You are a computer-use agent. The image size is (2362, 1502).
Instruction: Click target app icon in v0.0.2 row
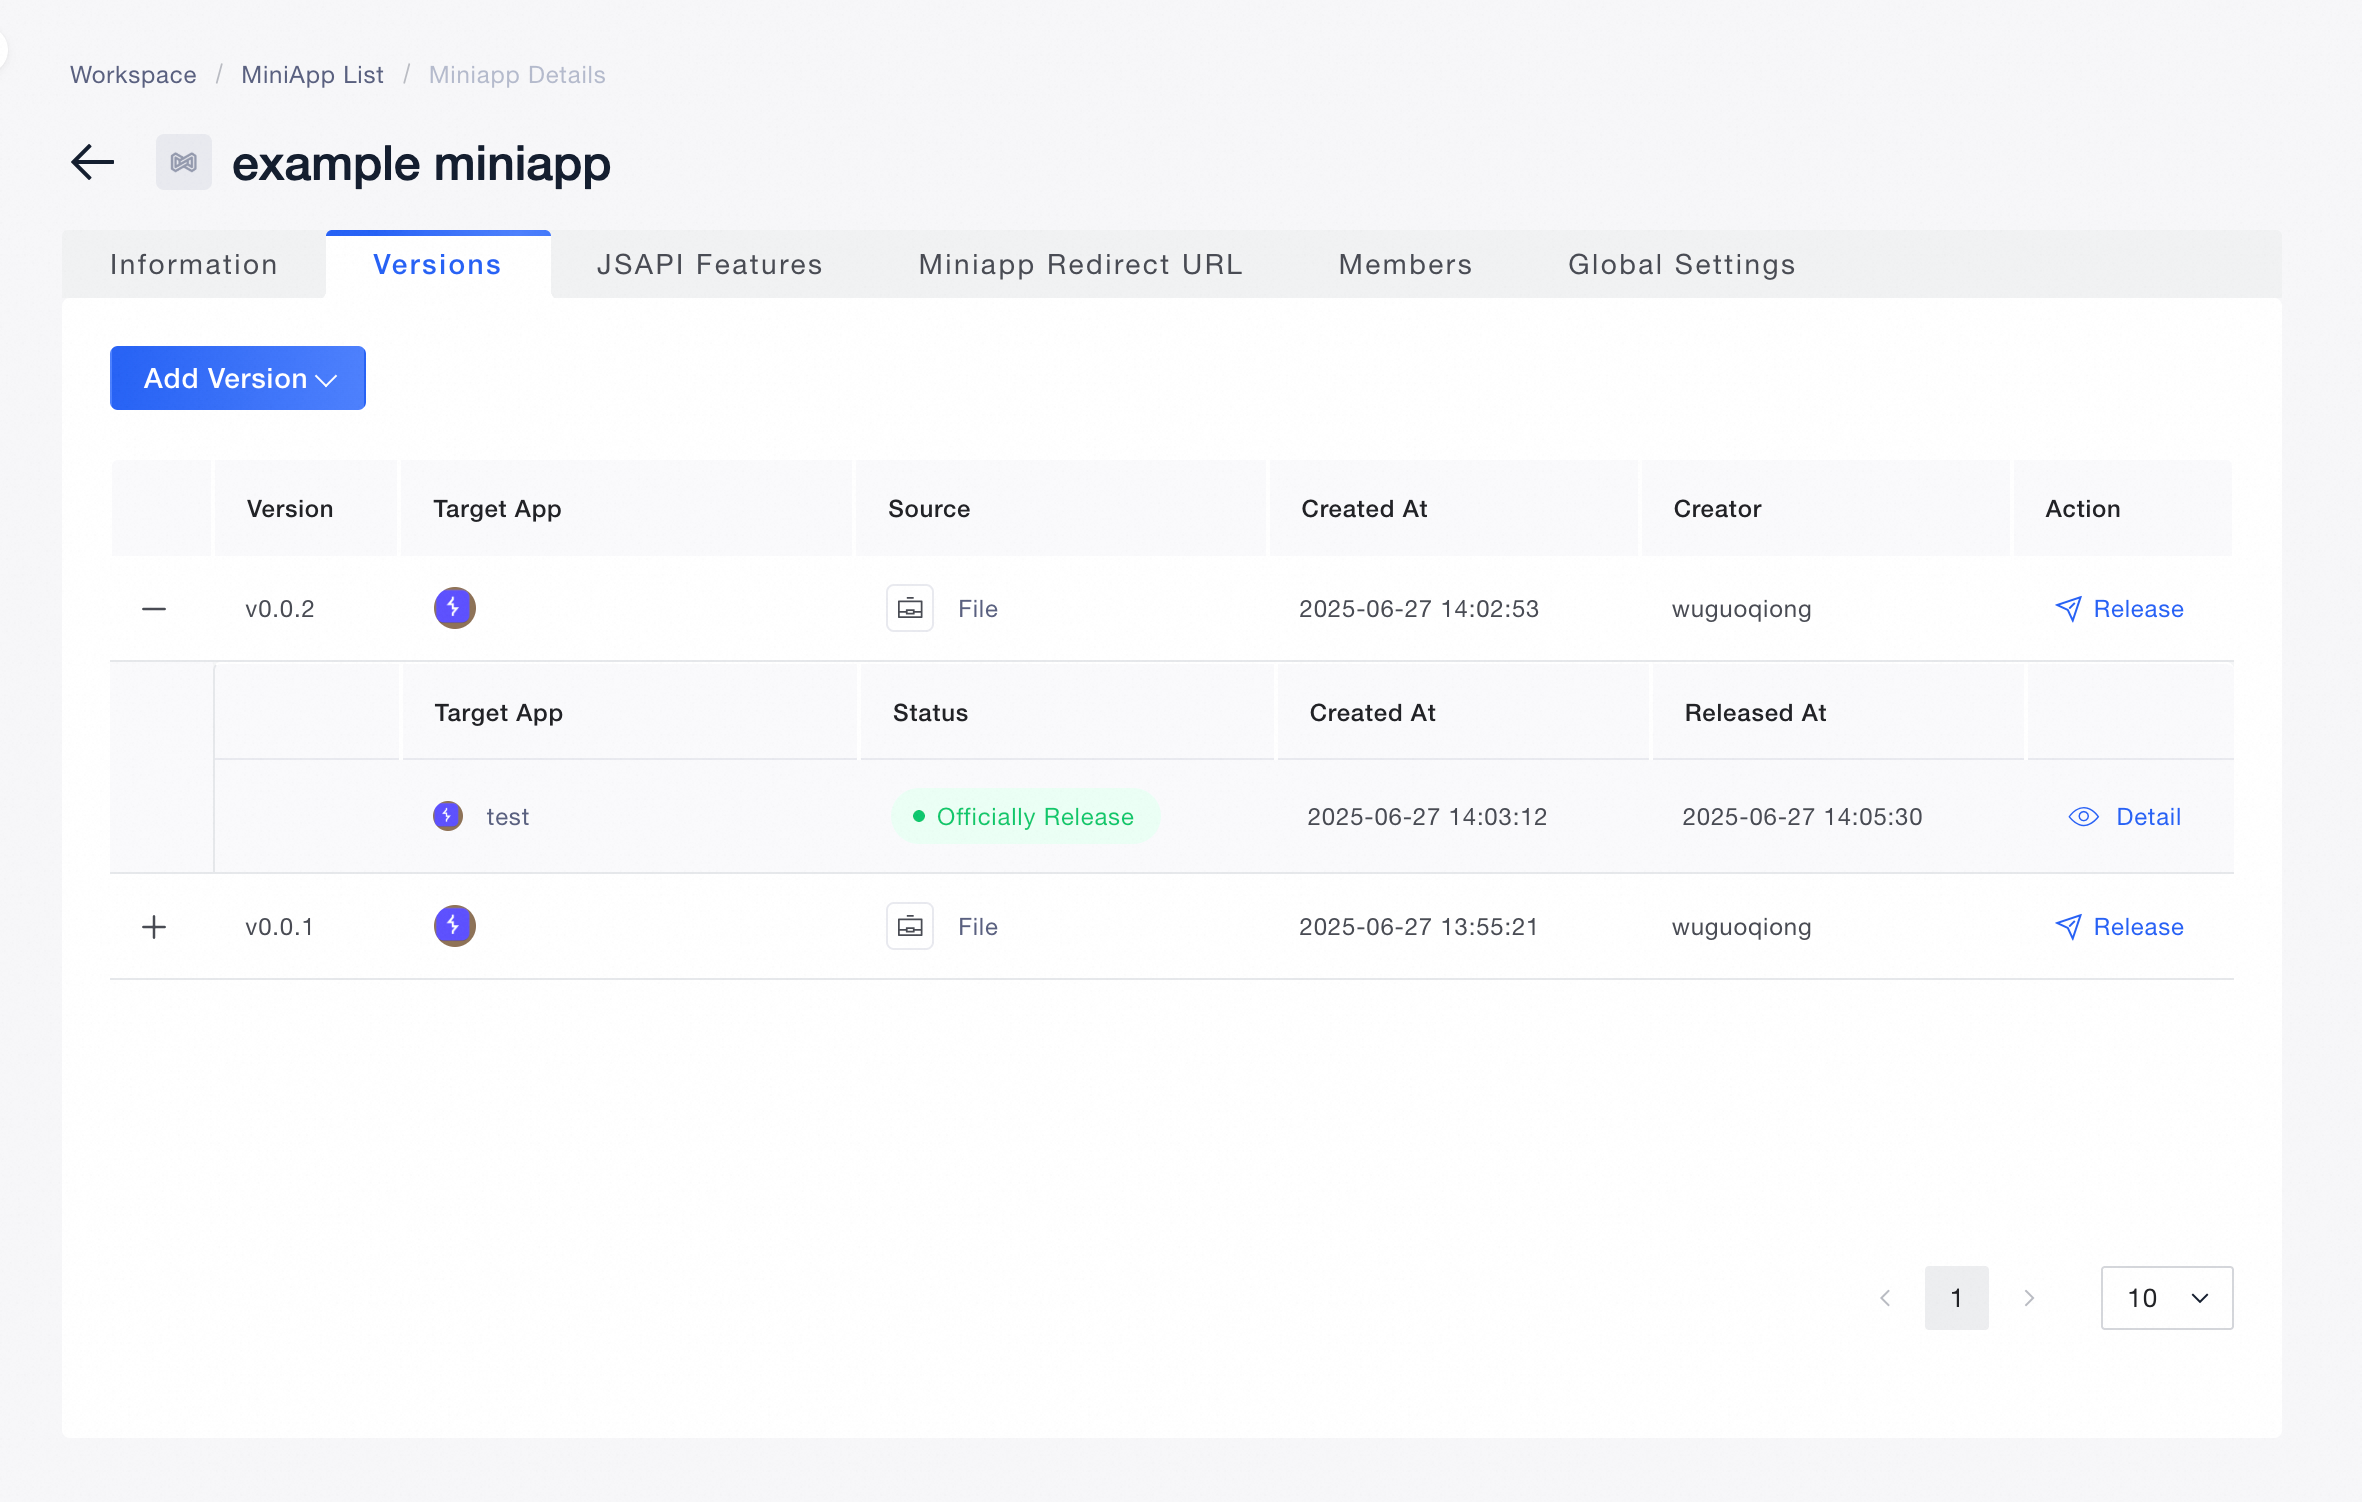point(454,608)
